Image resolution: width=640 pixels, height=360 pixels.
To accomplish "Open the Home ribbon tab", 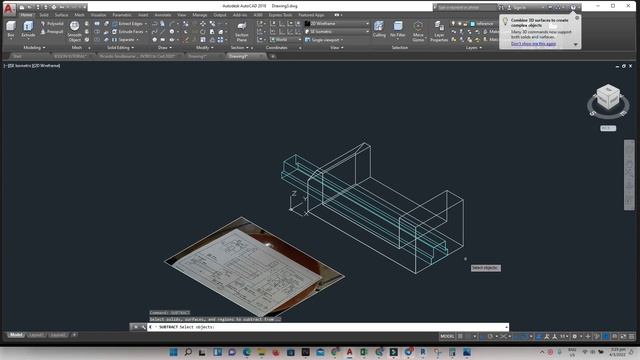I will [x=26, y=15].
